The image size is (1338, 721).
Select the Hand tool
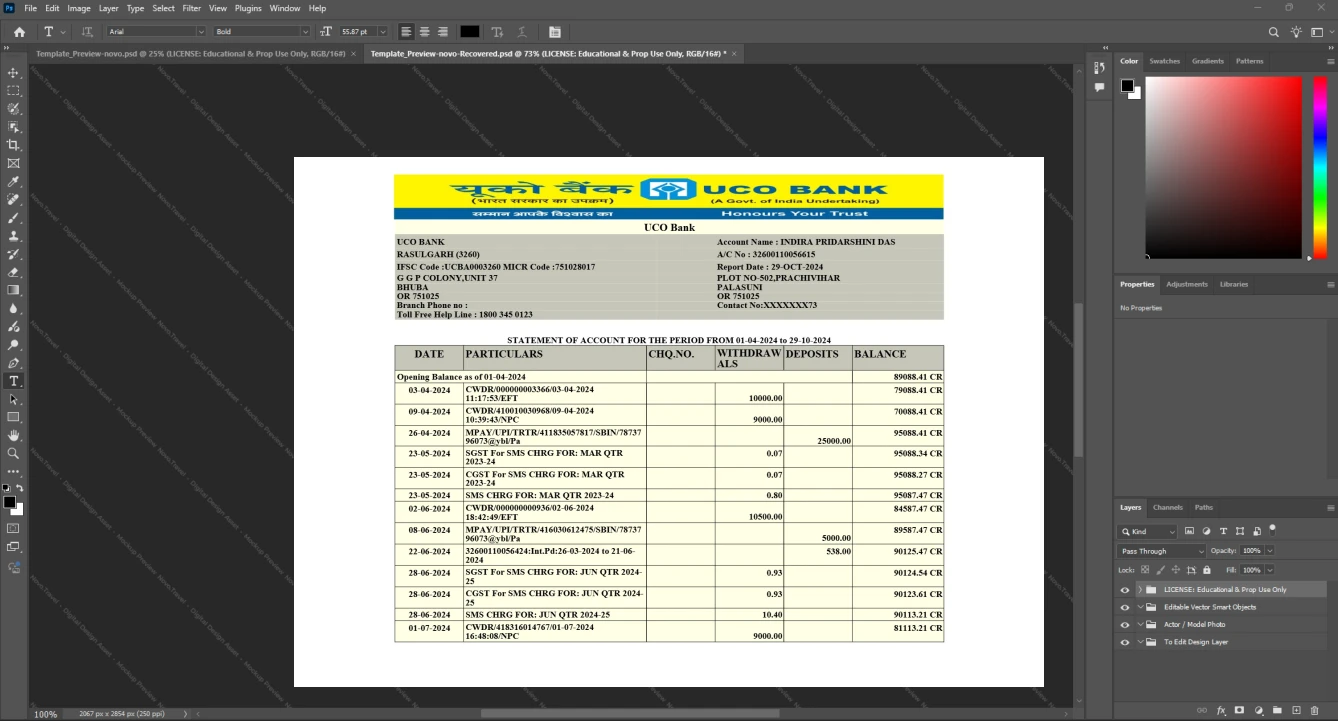click(x=13, y=436)
